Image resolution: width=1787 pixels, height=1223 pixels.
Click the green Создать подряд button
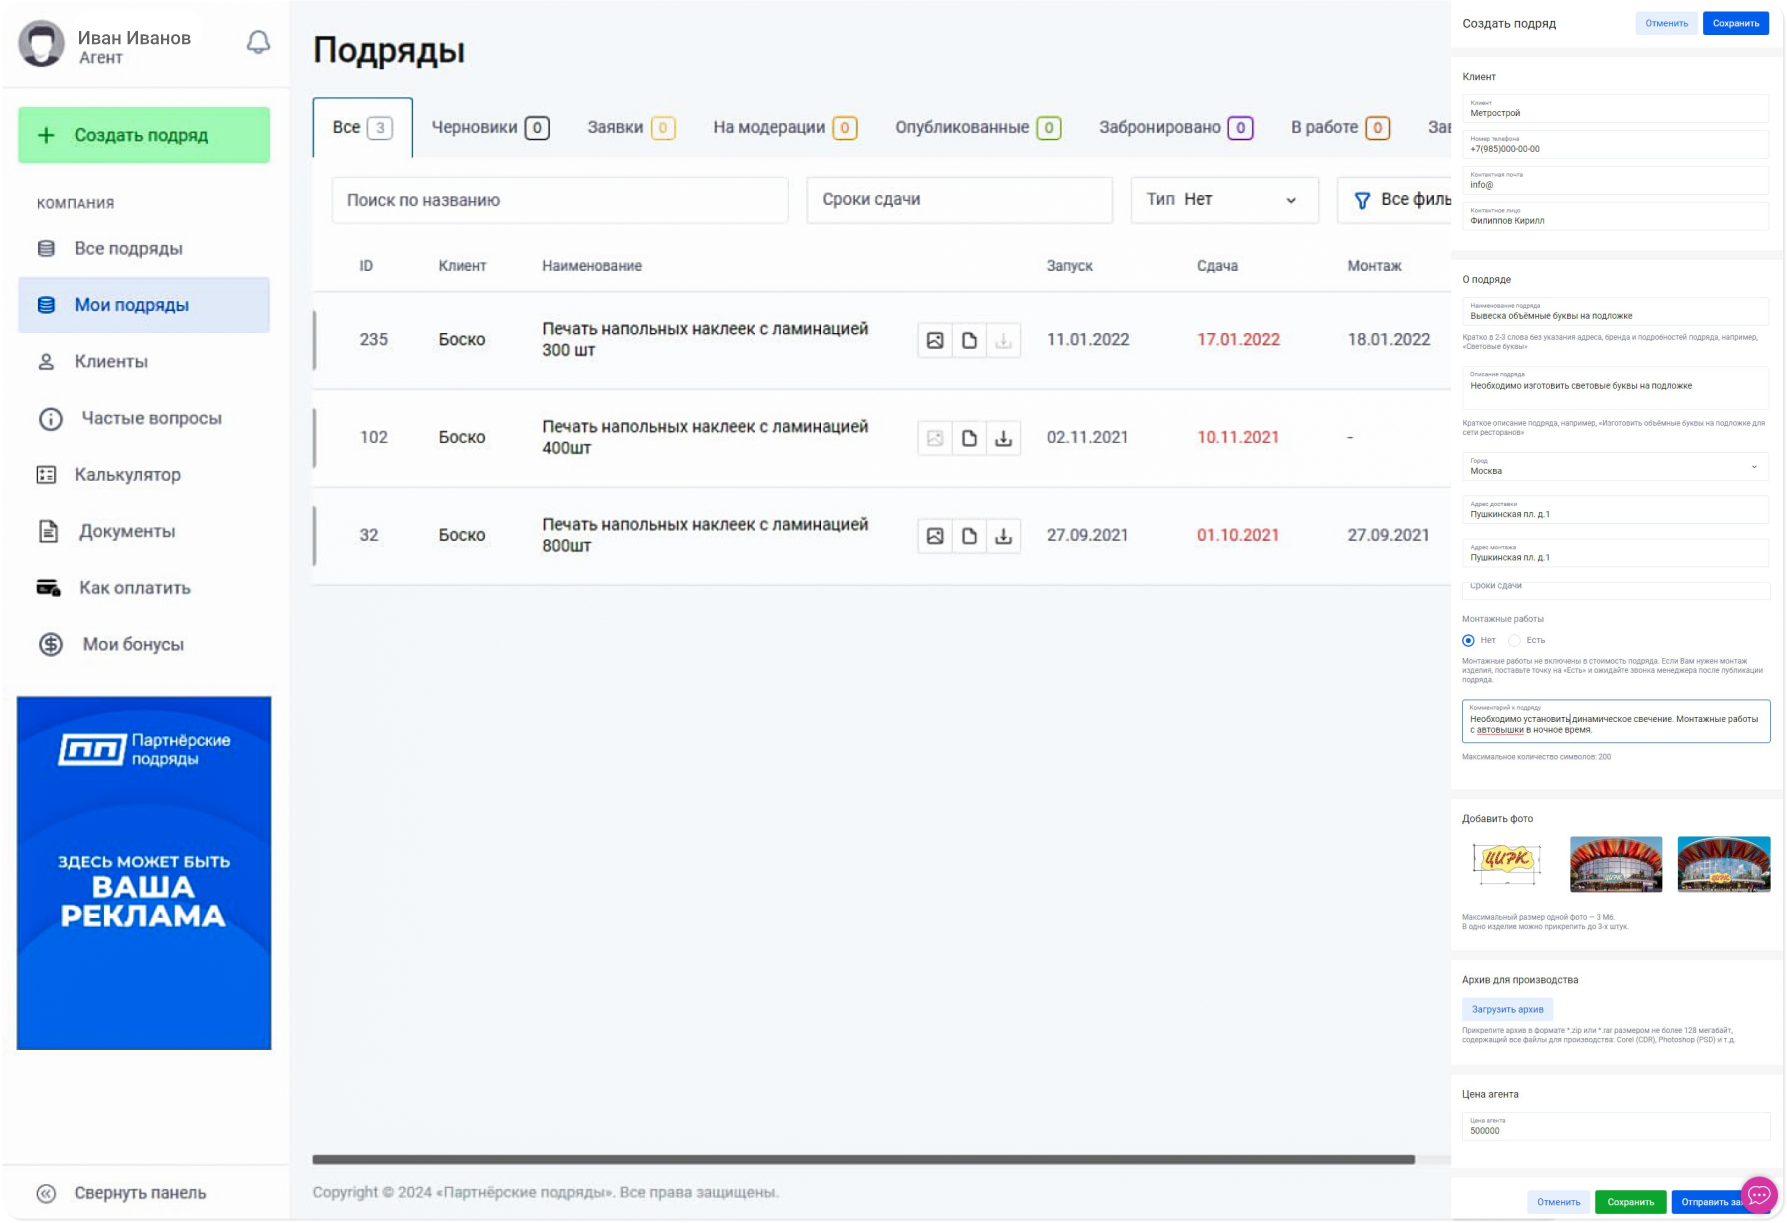tap(144, 135)
